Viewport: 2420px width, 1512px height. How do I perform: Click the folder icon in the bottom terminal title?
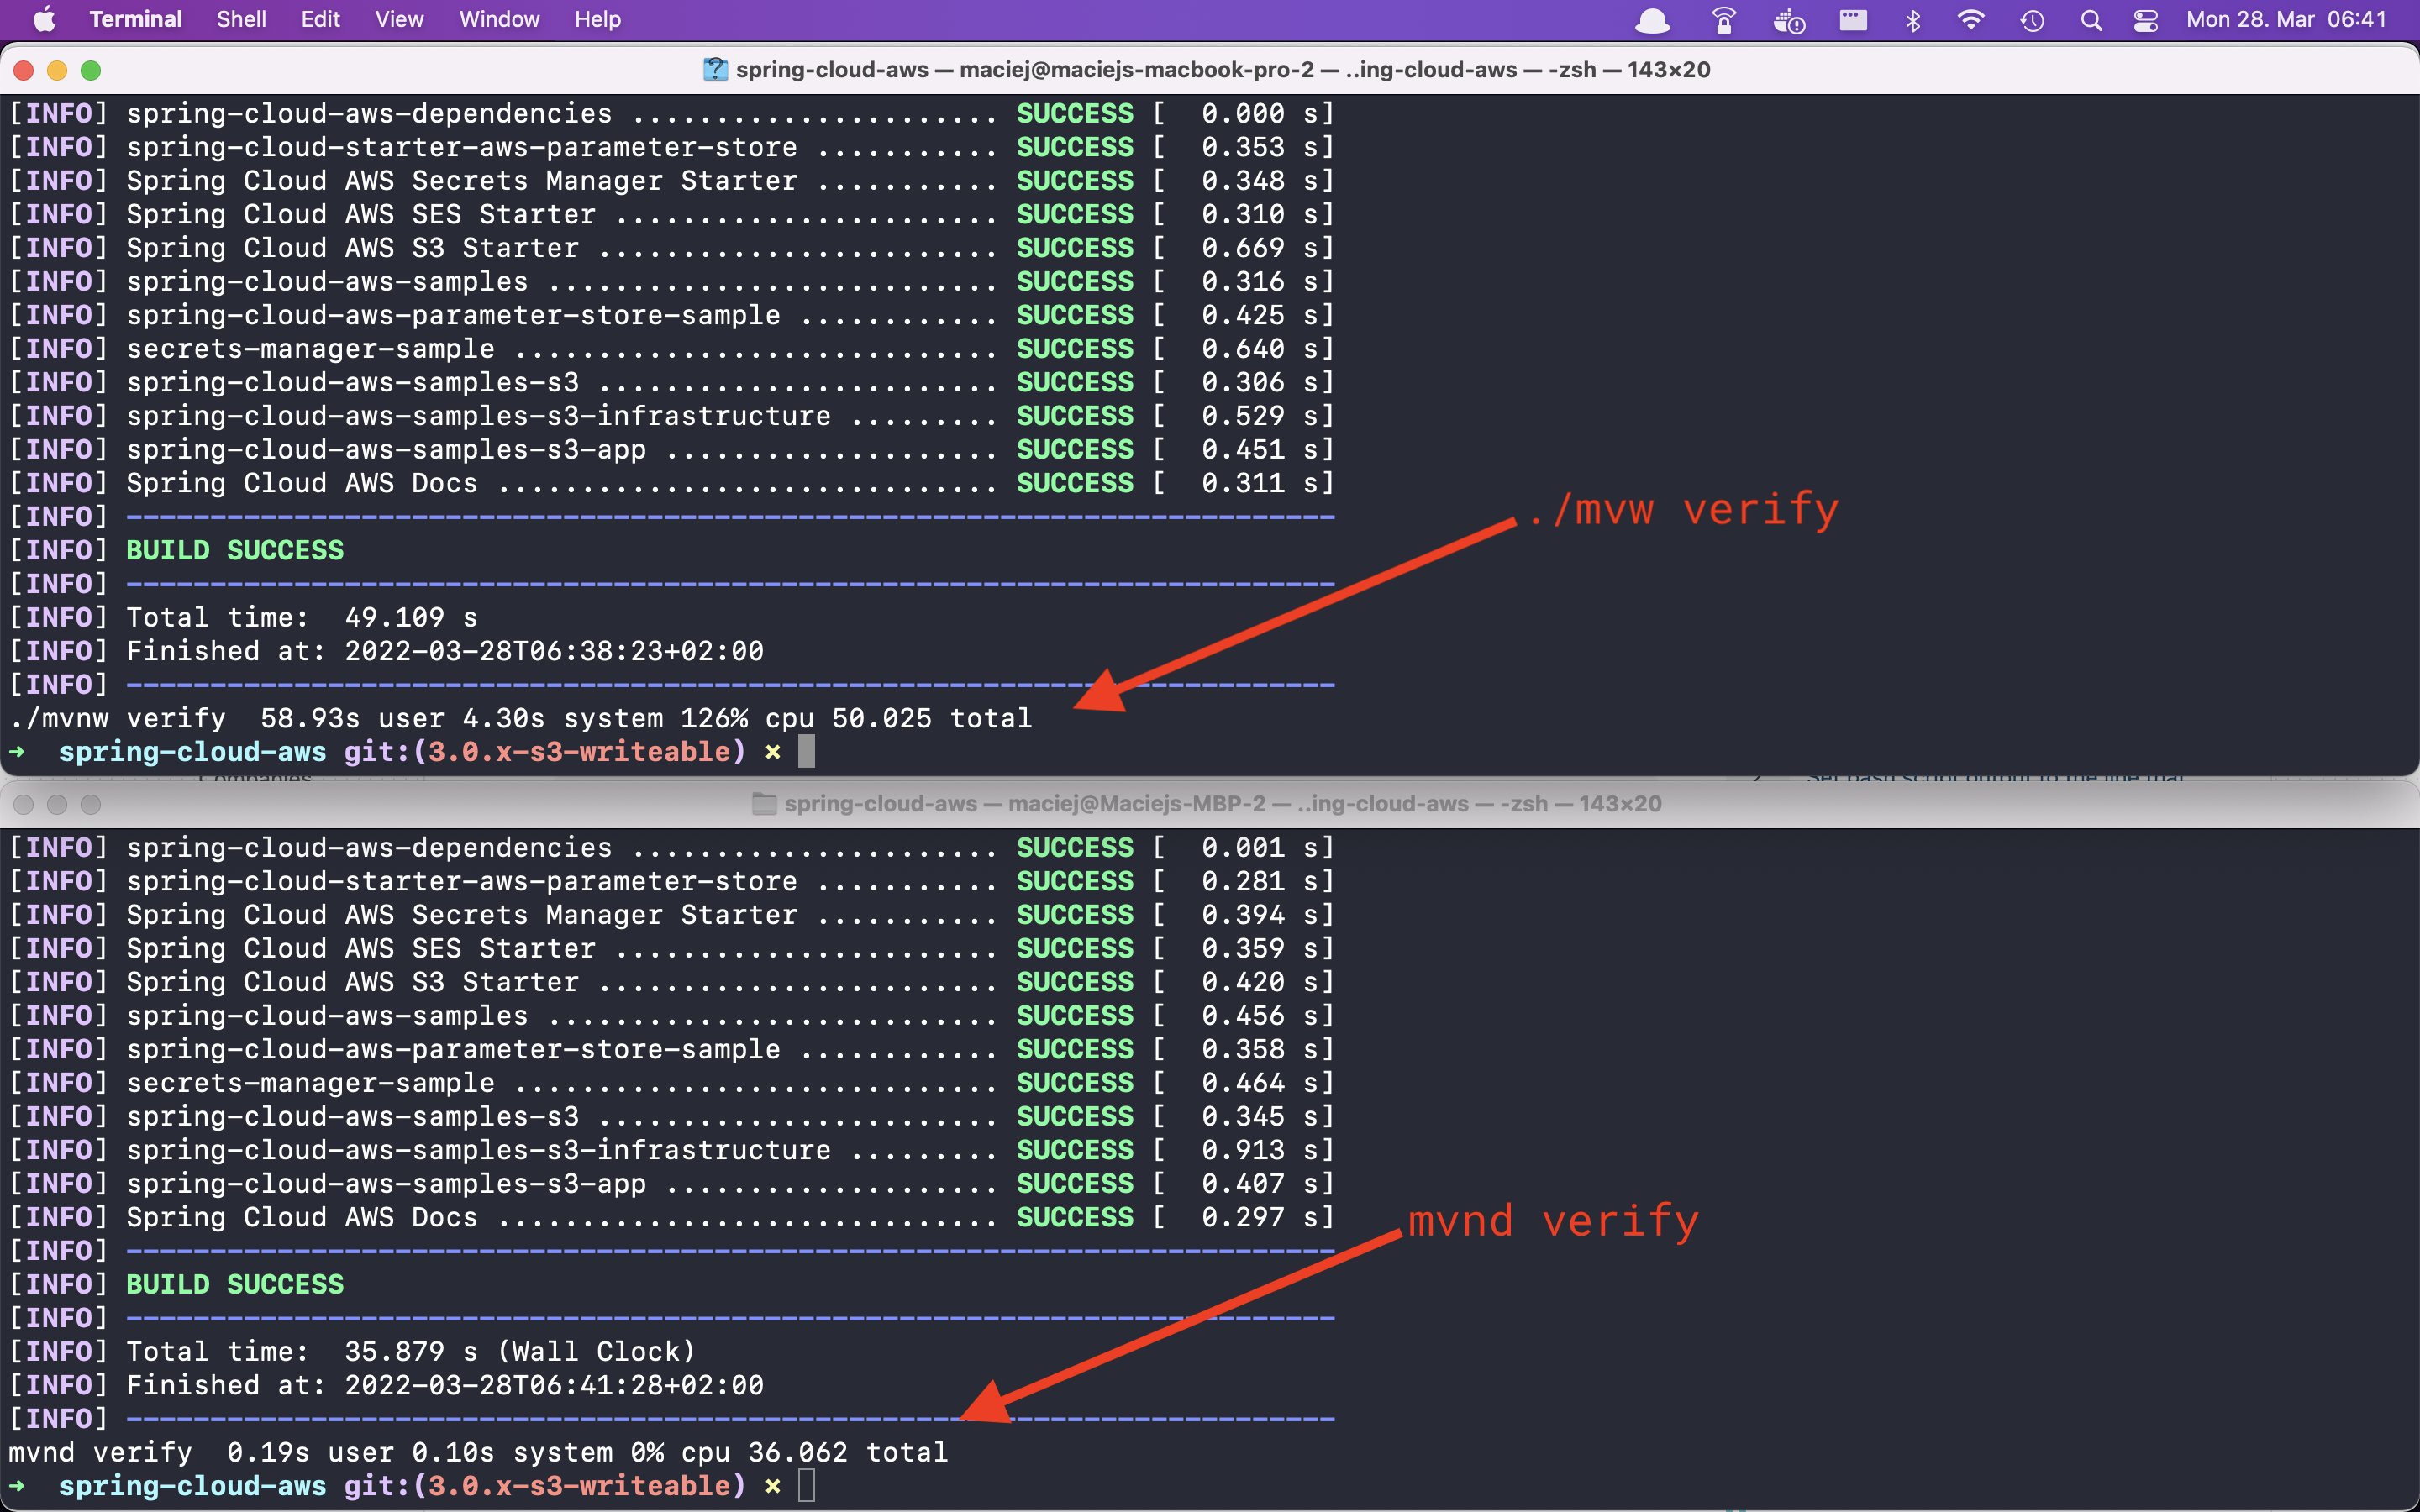pos(764,804)
